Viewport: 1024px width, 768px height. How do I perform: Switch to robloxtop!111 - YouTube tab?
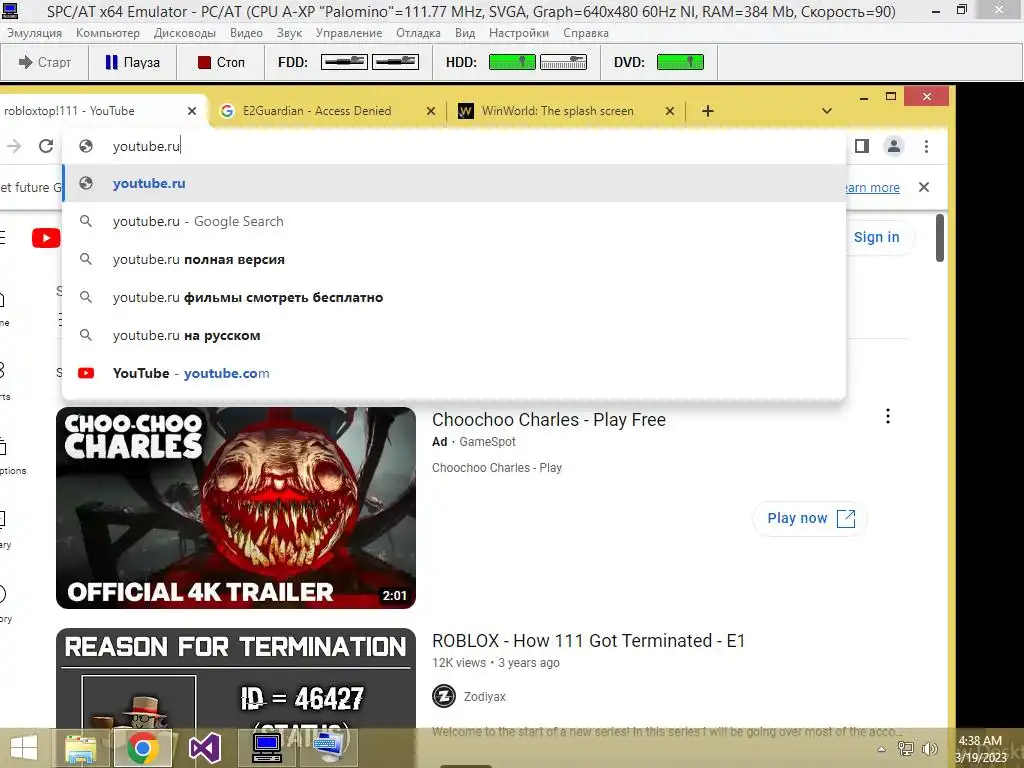(91, 111)
